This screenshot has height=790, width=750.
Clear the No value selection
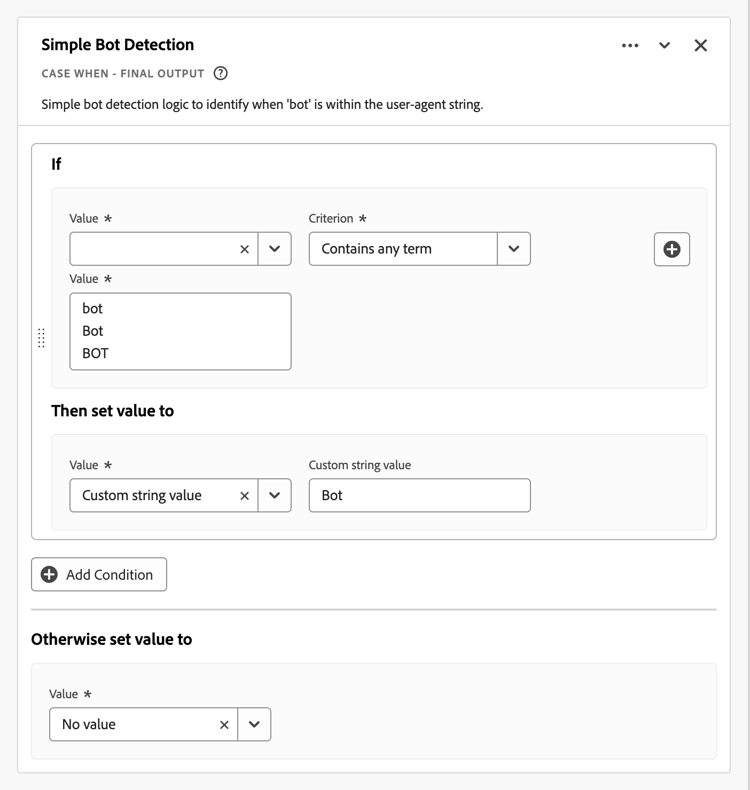point(224,725)
